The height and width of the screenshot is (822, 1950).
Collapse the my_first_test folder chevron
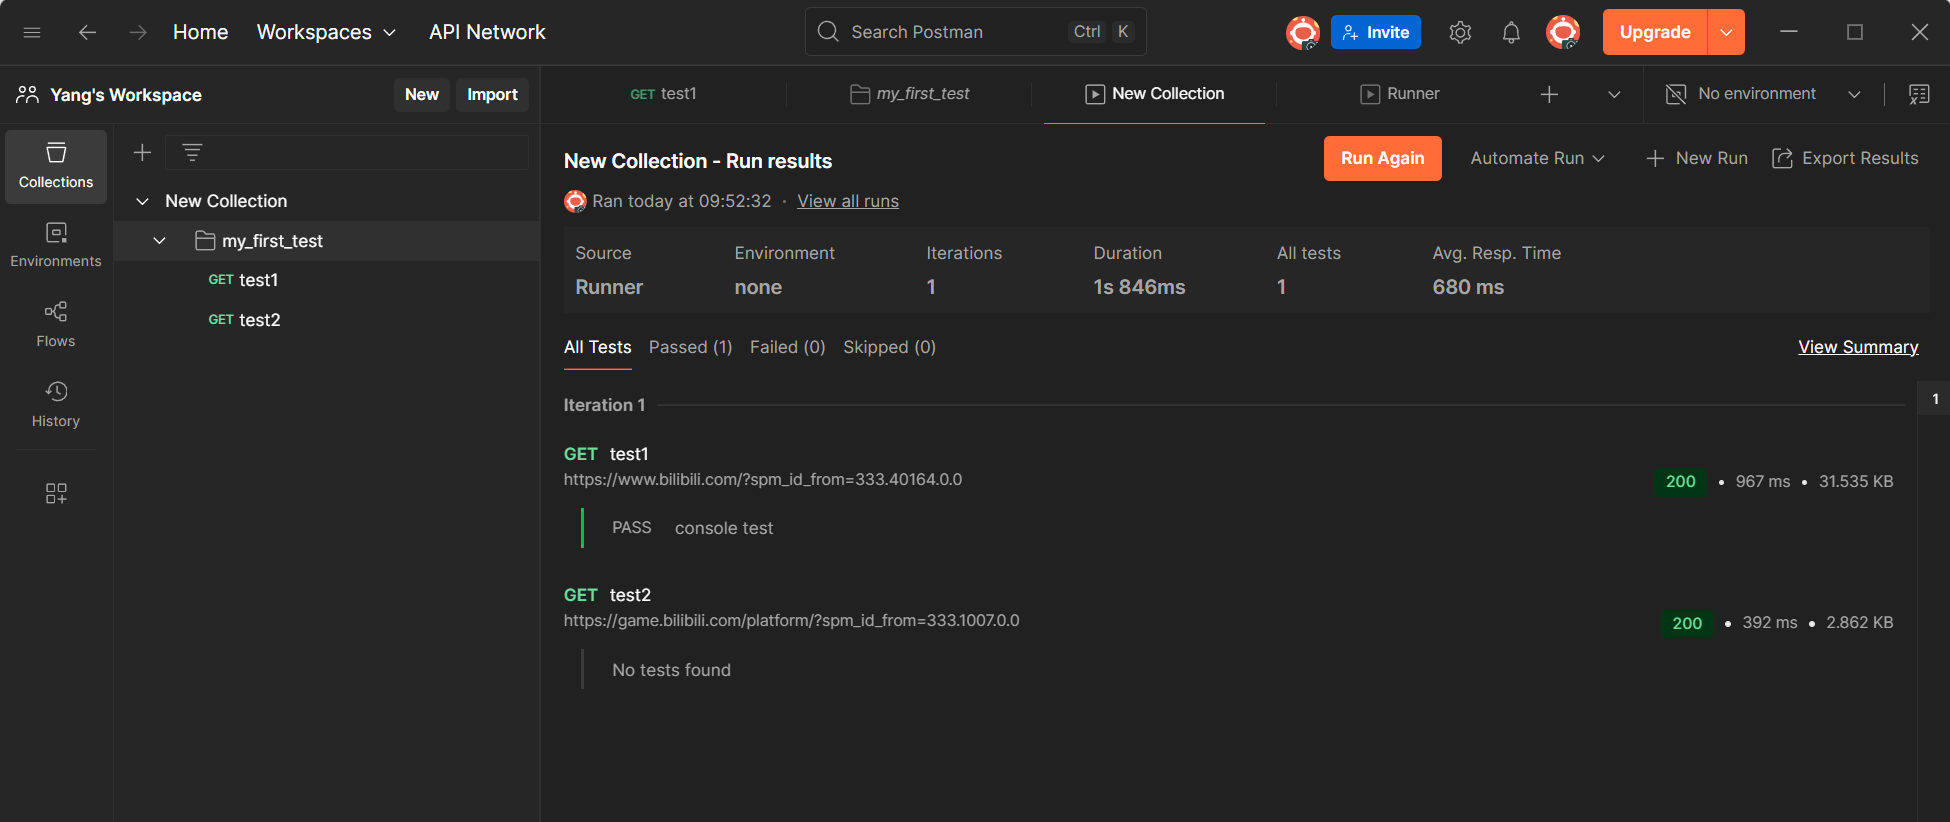[159, 241]
